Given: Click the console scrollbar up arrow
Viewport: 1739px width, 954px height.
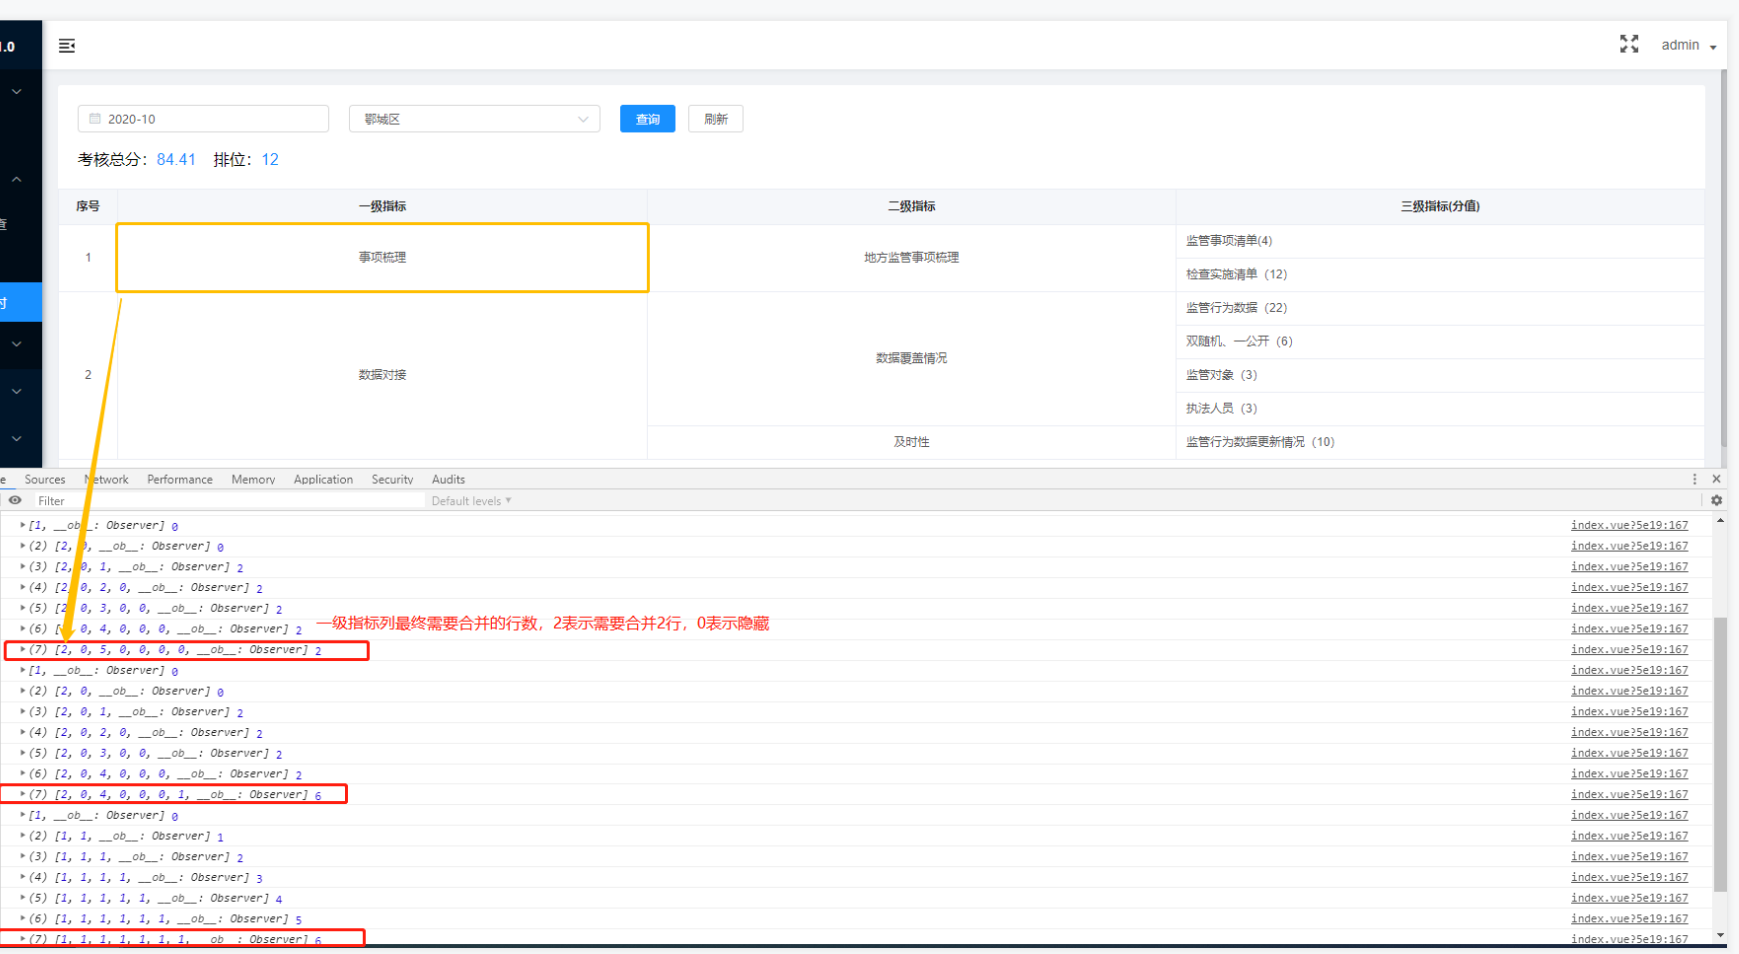Looking at the screenshot, I should [x=1720, y=520].
